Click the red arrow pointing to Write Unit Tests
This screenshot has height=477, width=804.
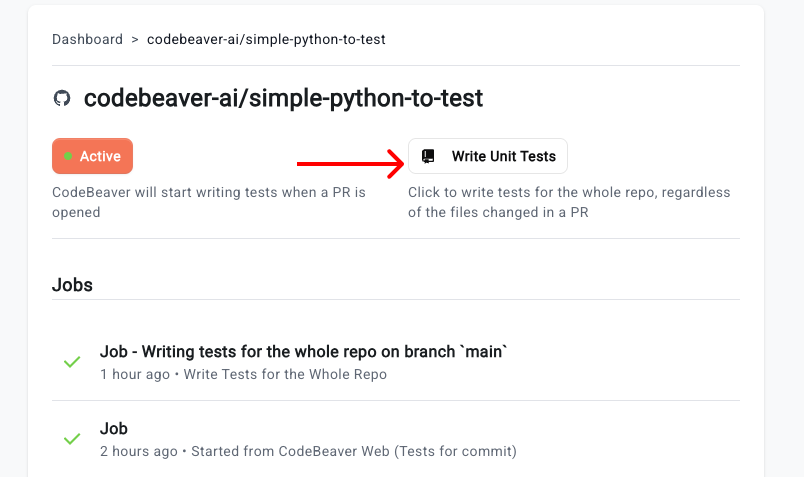click(348, 160)
